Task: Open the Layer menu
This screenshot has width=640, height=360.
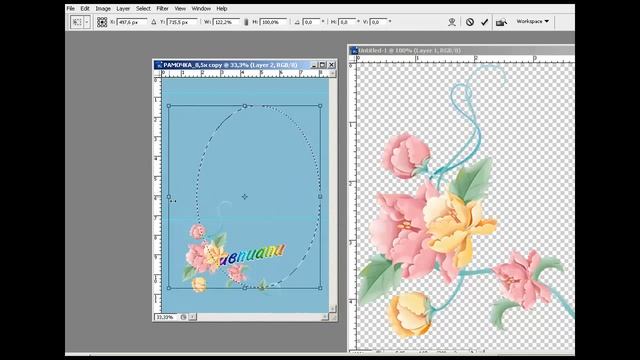Action: point(123,8)
